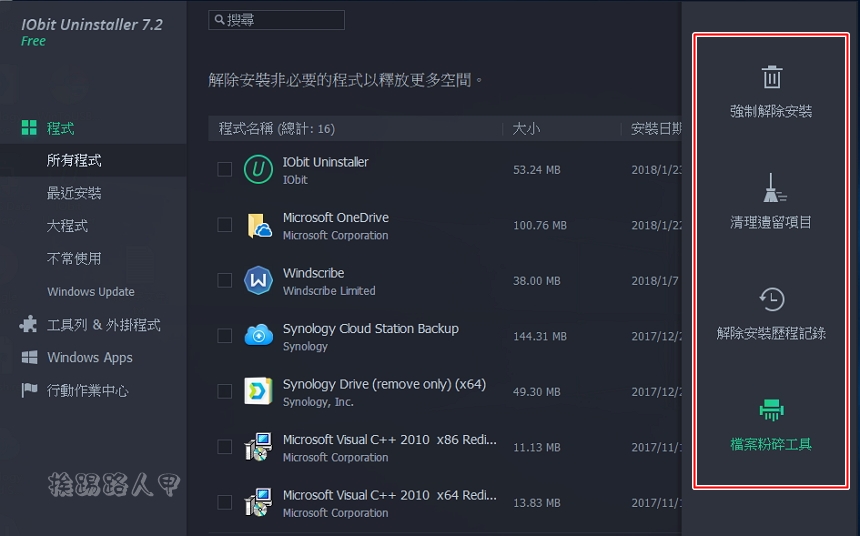Click the broom icon for 清理遺留項目
The image size is (860, 536).
coord(774,188)
